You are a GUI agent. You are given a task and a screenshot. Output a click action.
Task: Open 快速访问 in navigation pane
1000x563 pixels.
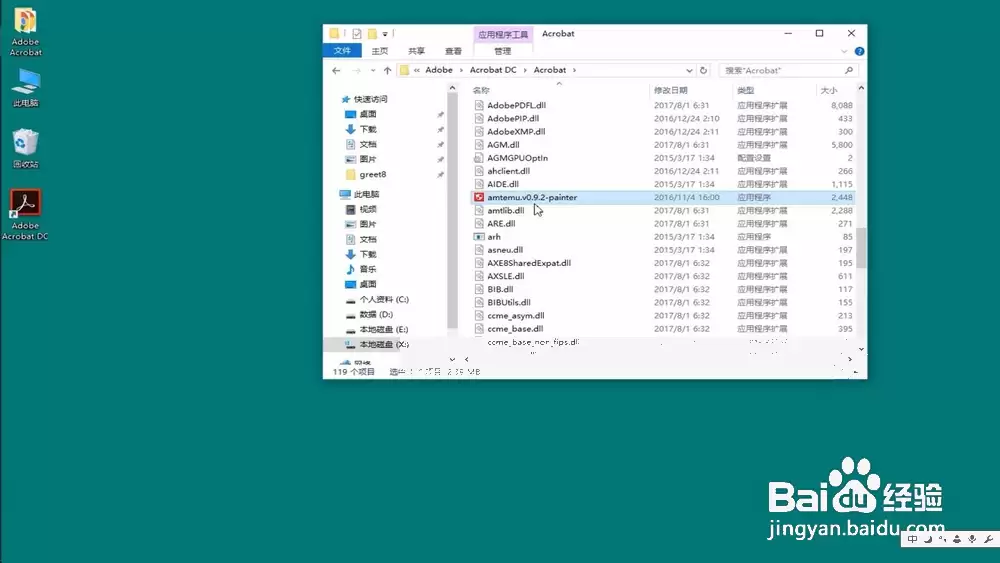[x=371, y=99]
